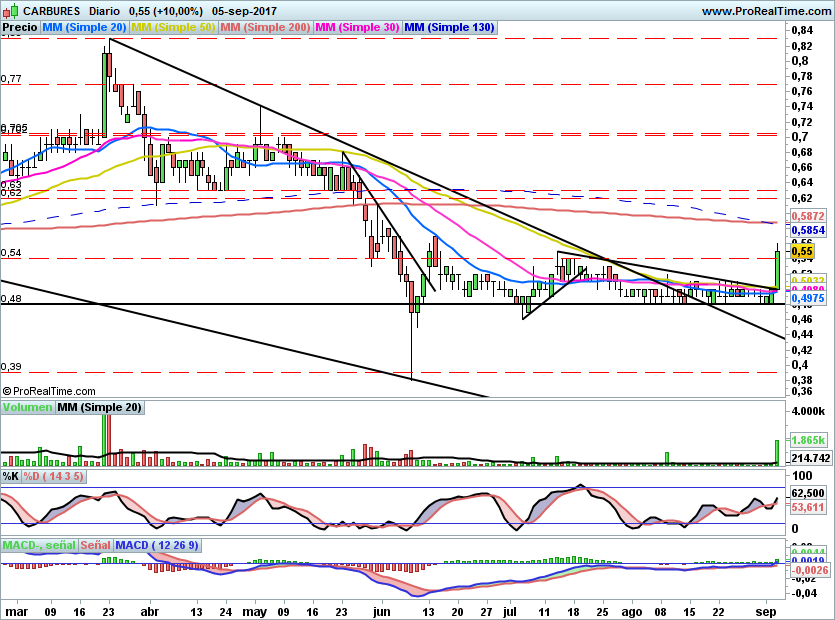Screen dimensions: 835x620
Task: Open the MM (Simple 30) magenta label
Action: pos(357,27)
